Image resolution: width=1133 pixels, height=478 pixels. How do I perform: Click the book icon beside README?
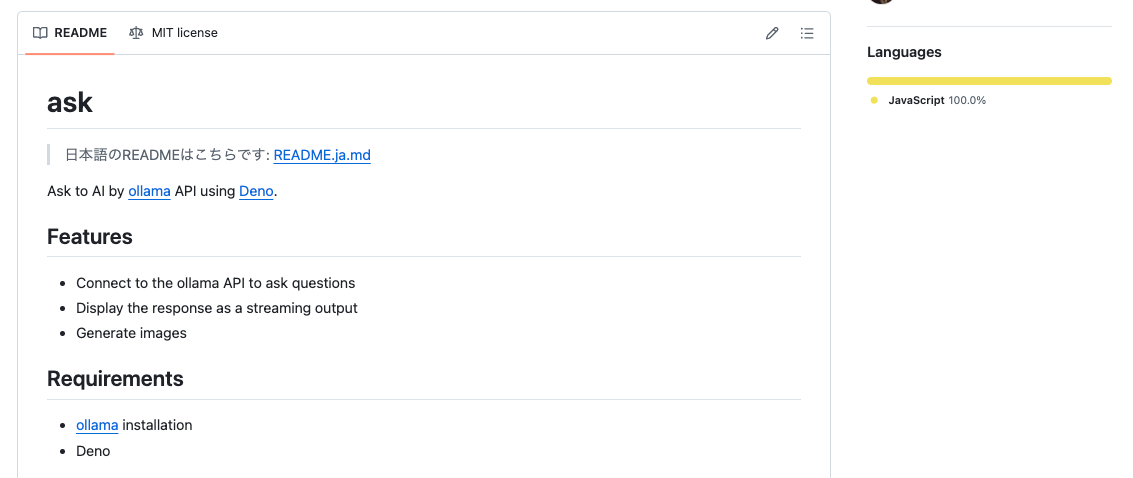40,33
